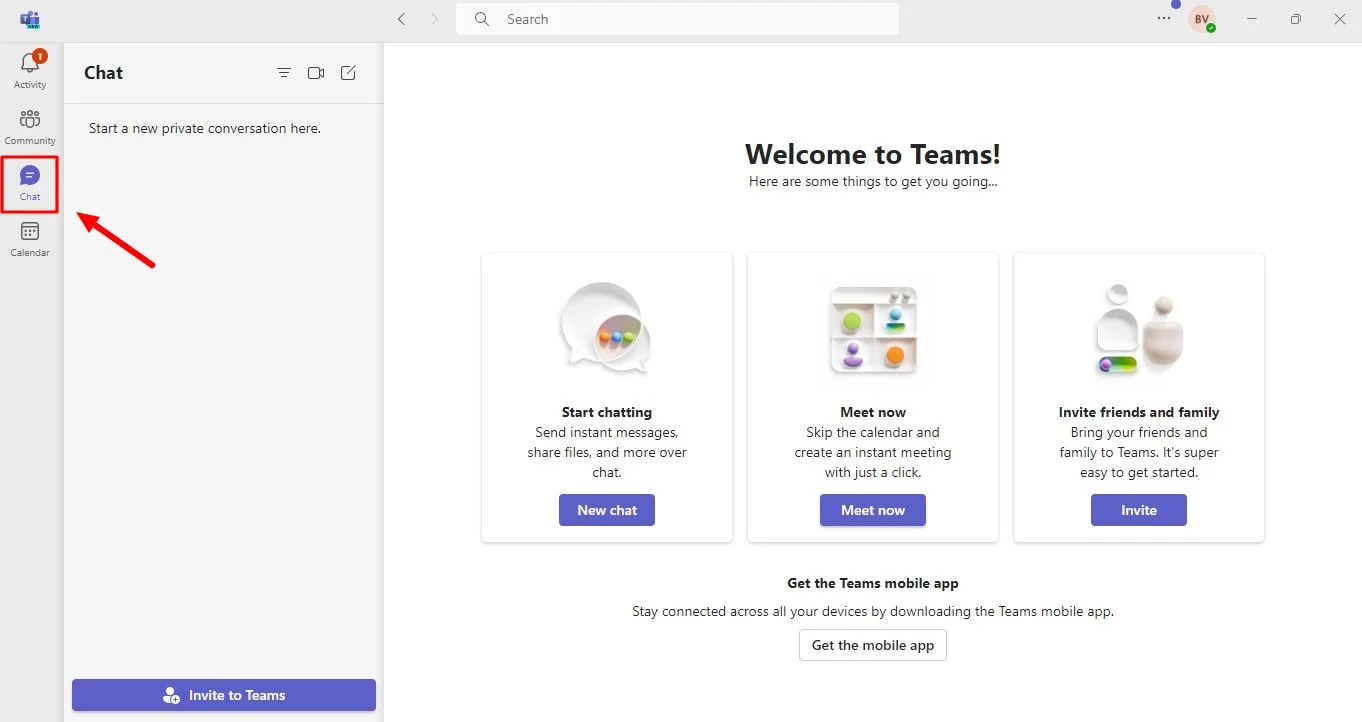Open the Activity feed in sidebar
This screenshot has height=722, width=1362.
click(30, 70)
